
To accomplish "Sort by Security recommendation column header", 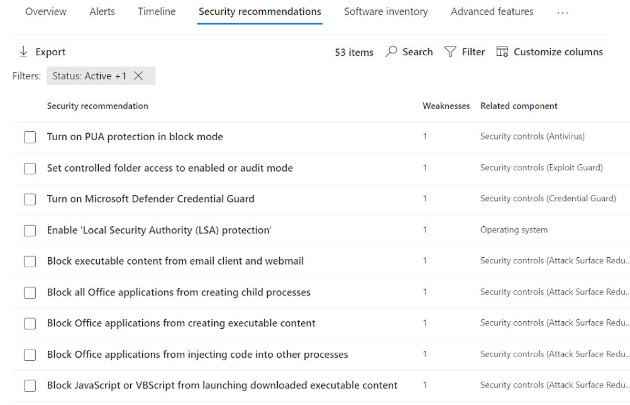I will click(97, 106).
